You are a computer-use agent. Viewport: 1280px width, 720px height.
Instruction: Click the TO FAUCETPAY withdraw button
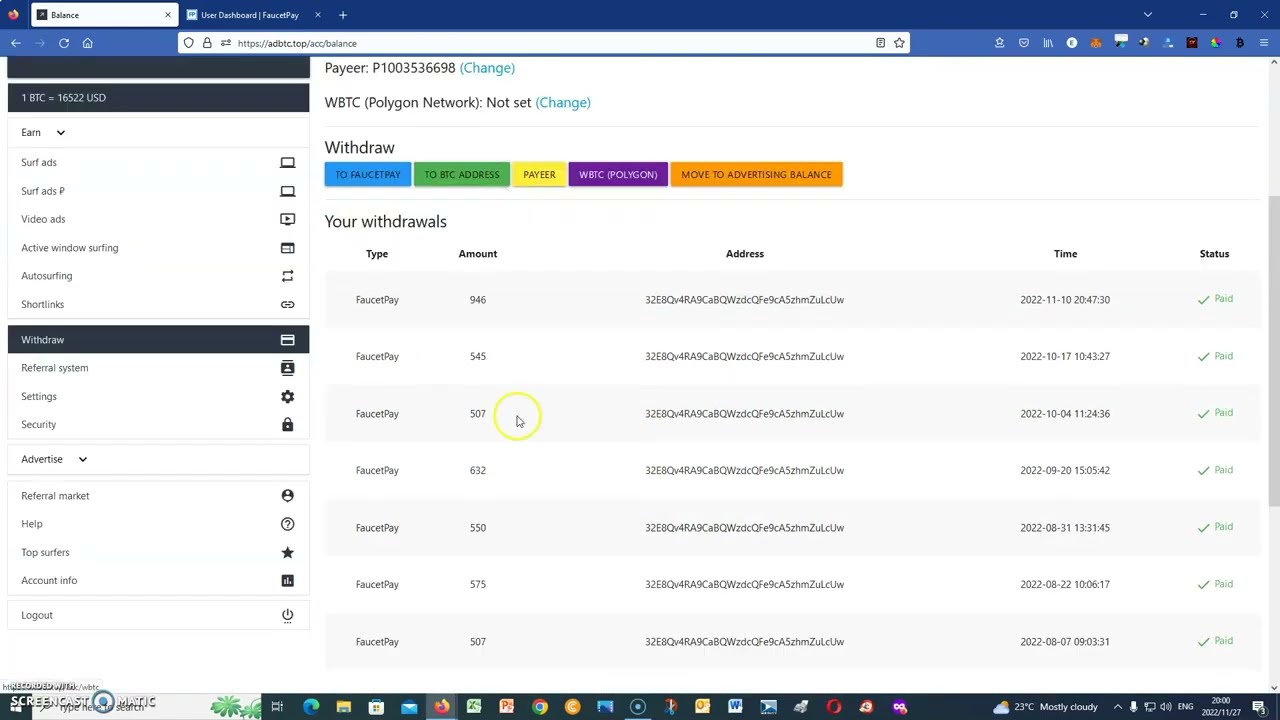[x=368, y=175]
